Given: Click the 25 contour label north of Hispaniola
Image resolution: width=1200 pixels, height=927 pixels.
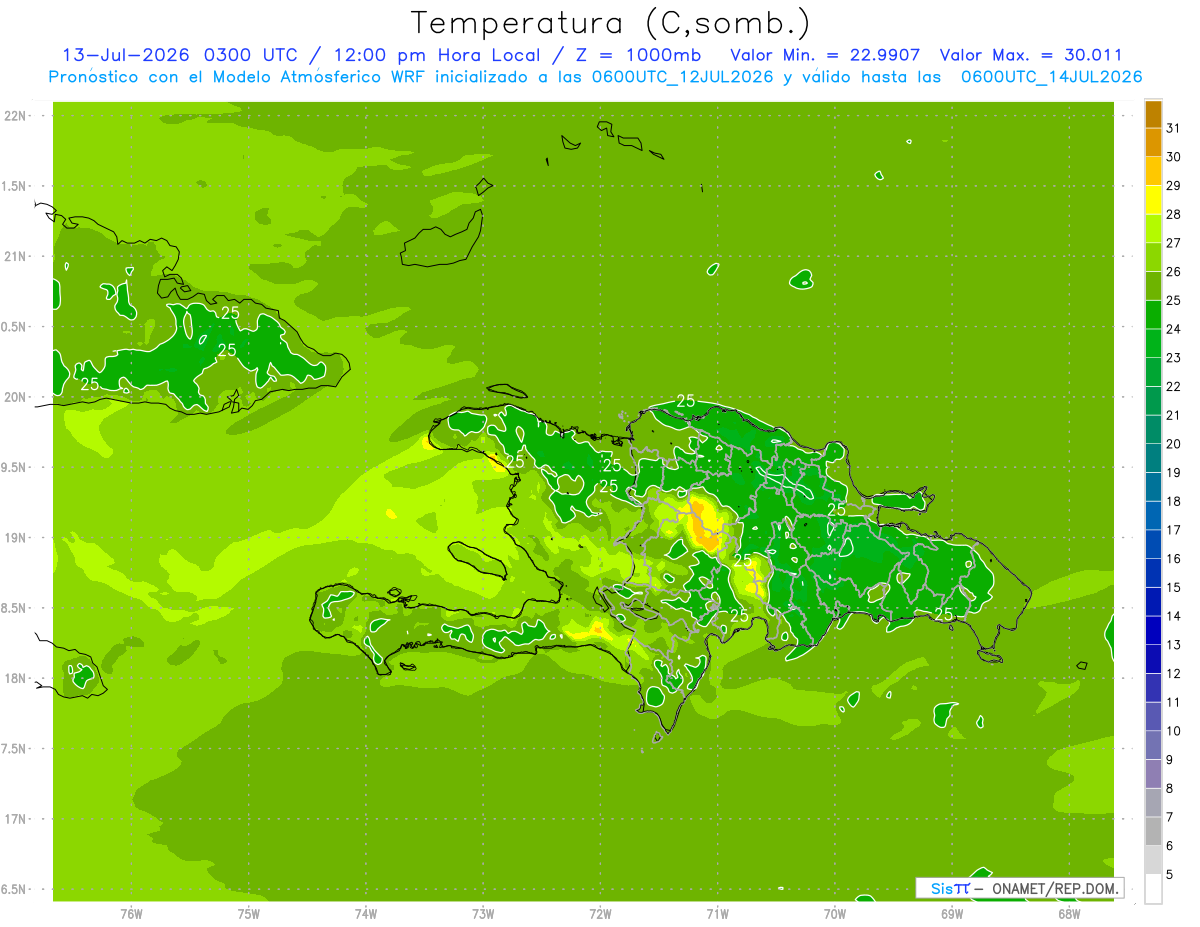Looking at the screenshot, I should click(x=686, y=400).
